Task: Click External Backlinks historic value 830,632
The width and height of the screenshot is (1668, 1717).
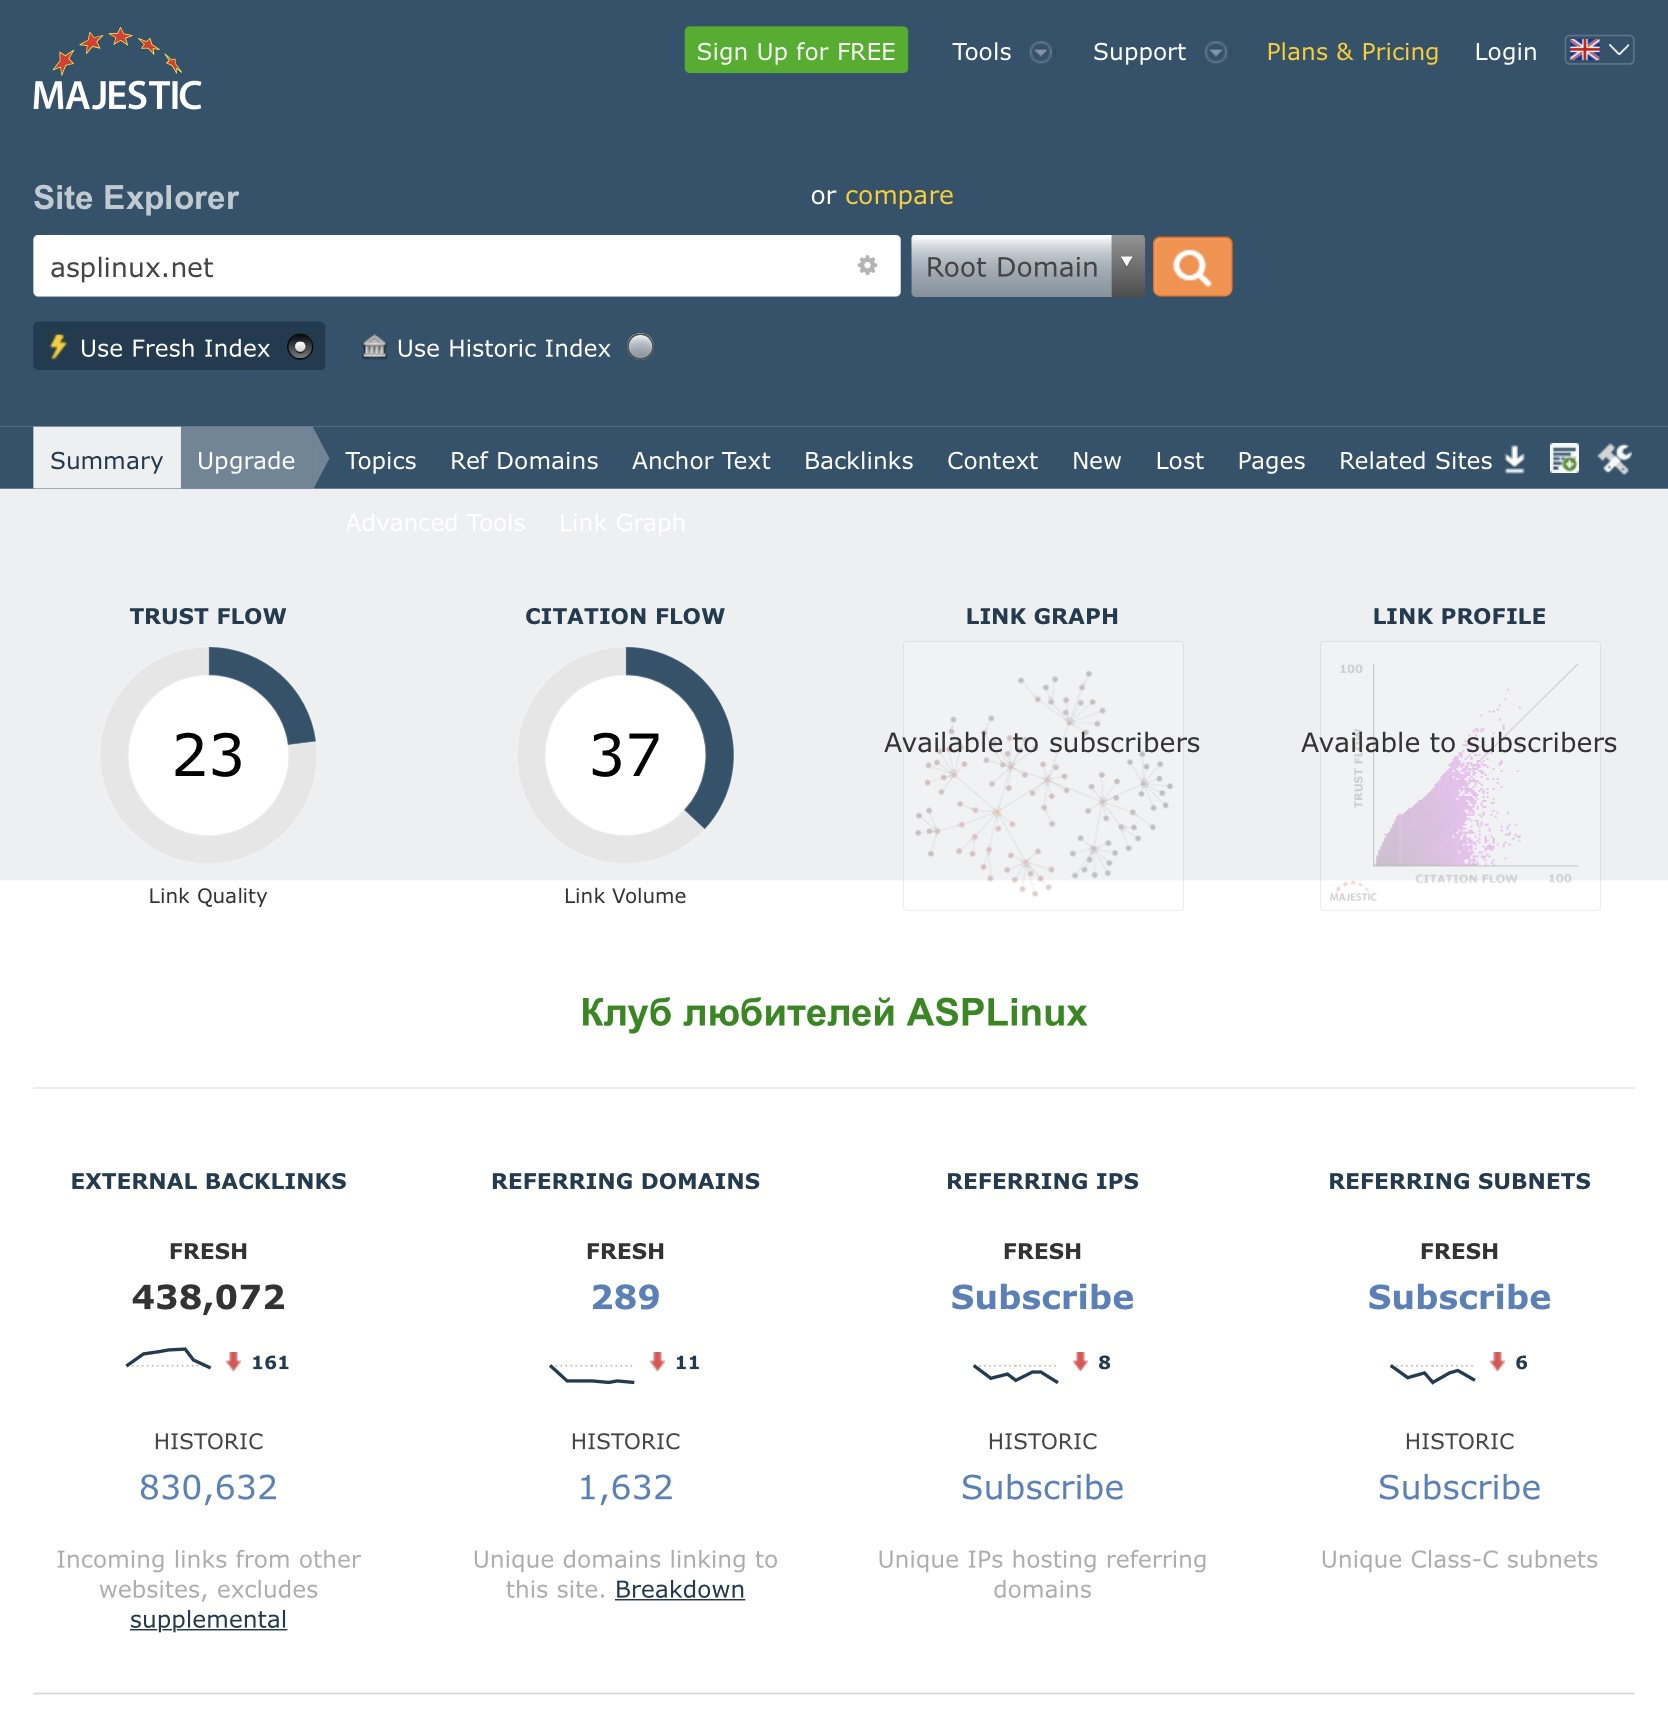Action: coord(208,1487)
